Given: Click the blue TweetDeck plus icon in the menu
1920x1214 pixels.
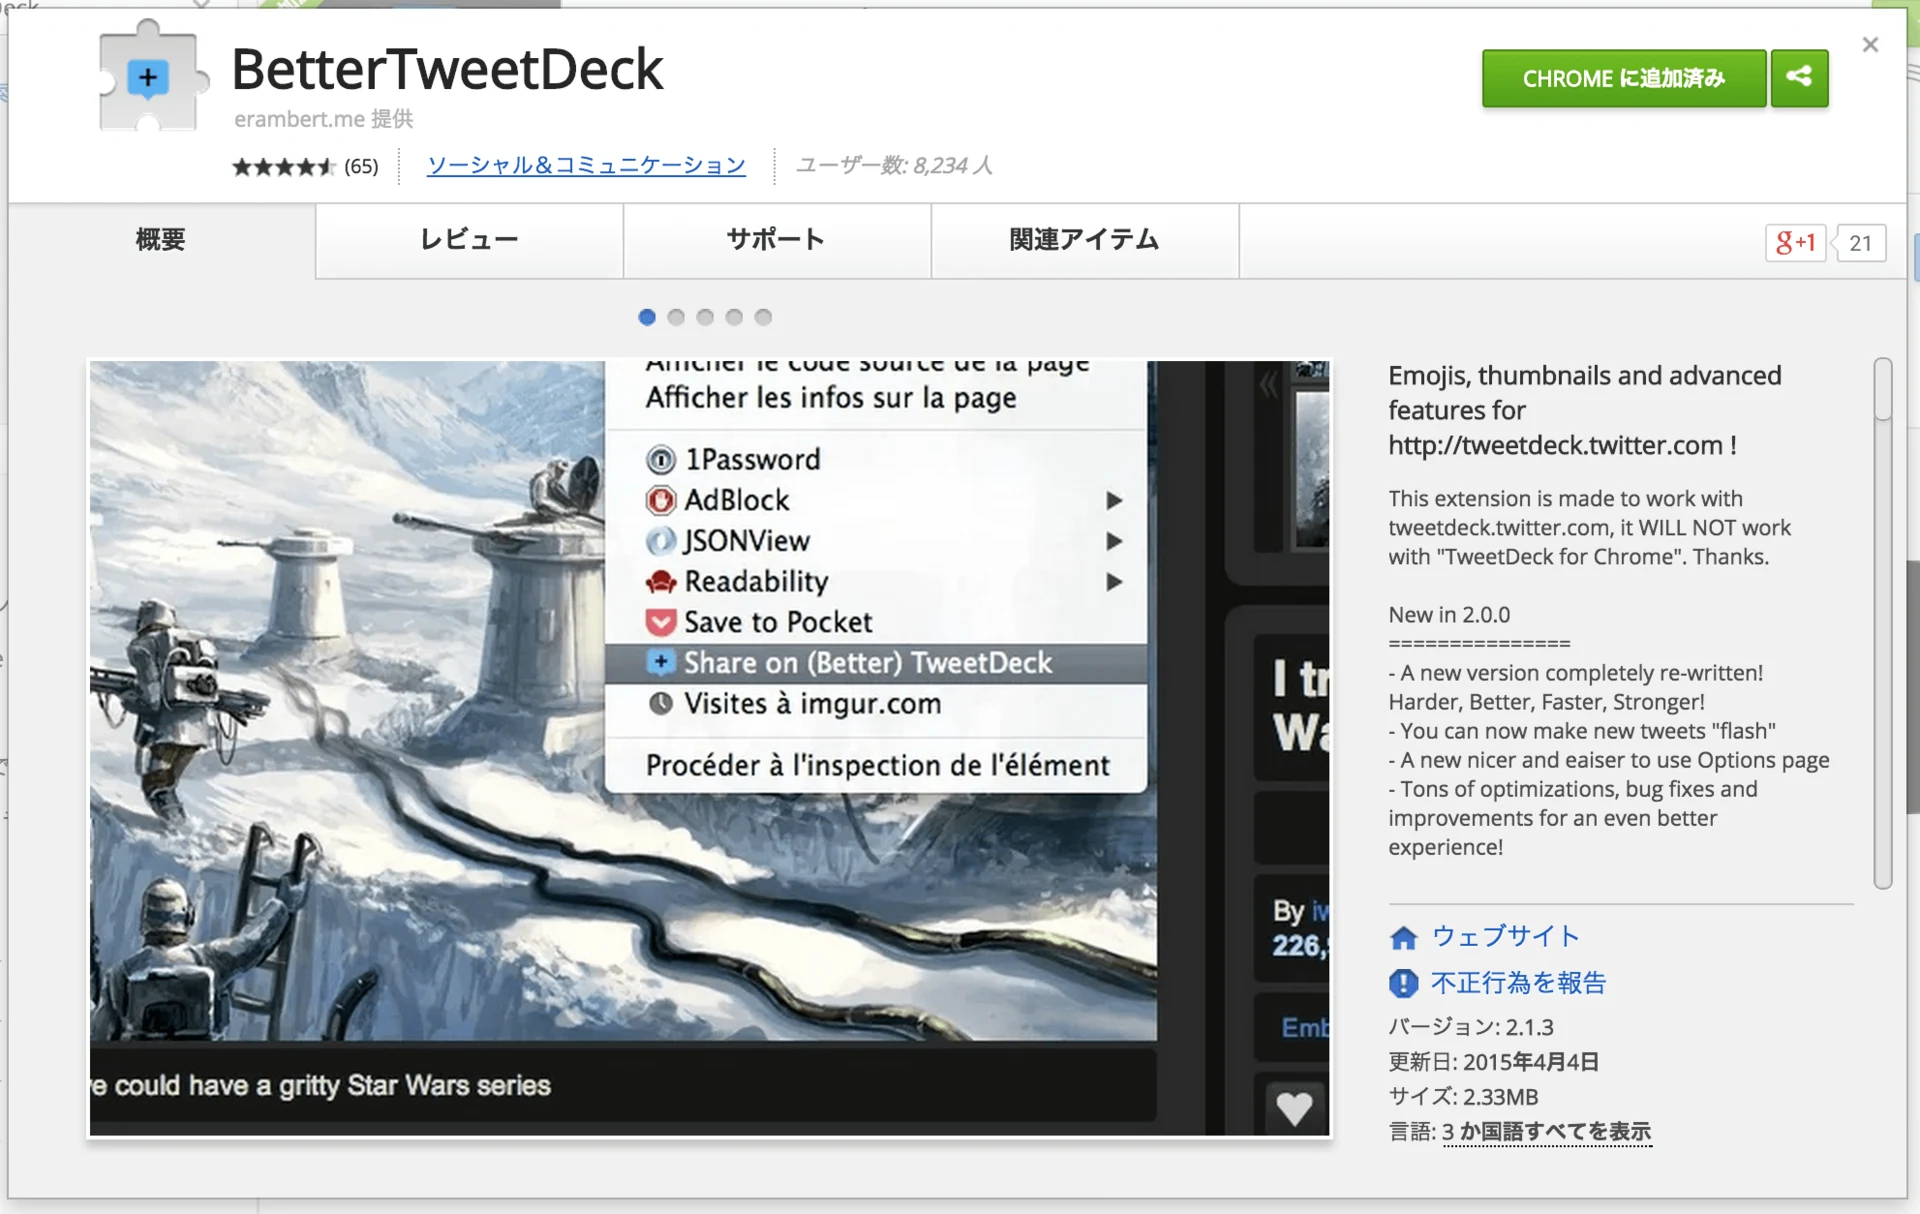Looking at the screenshot, I should (x=660, y=662).
